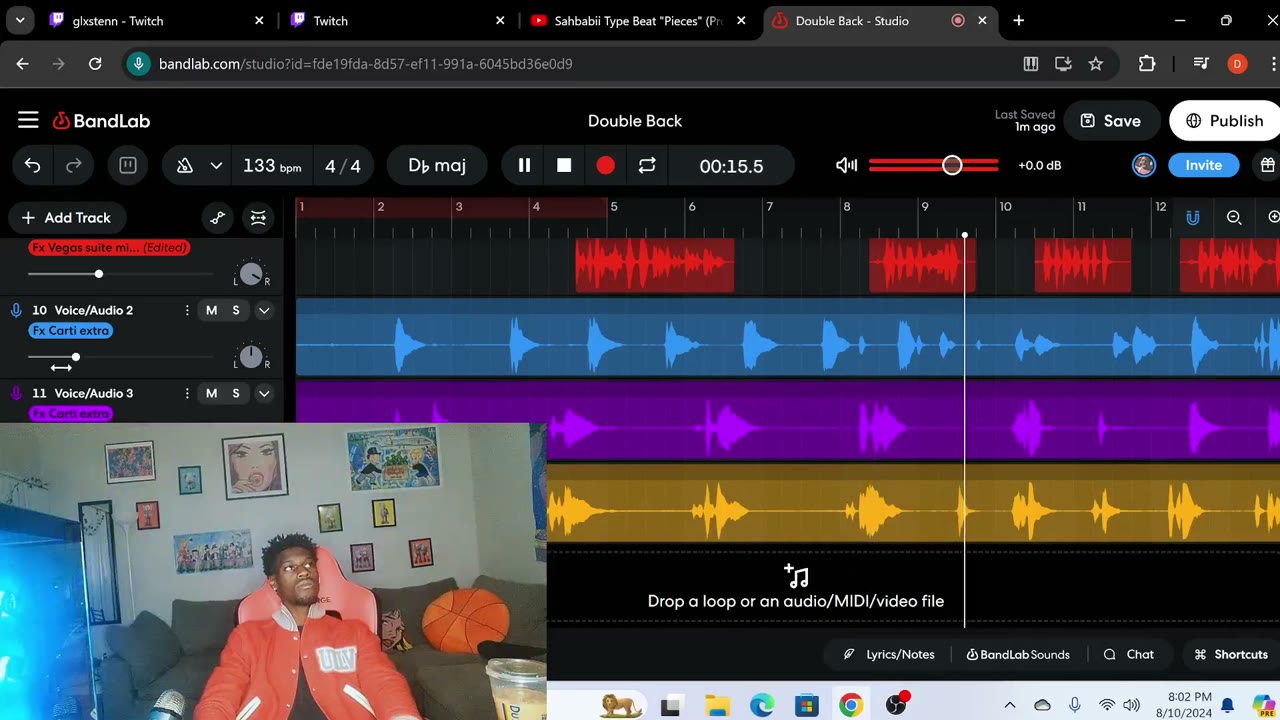Image resolution: width=1280 pixels, height=720 pixels.
Task: Open the Lyrics/Notes panel
Action: point(889,655)
